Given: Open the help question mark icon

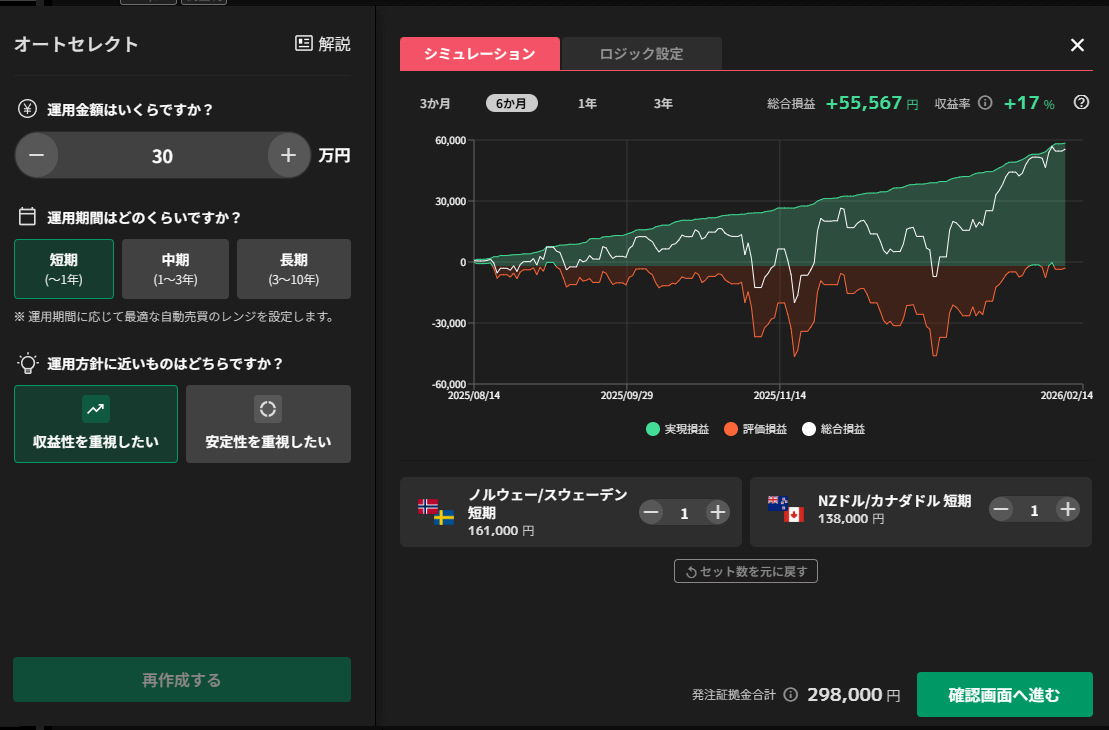Looking at the screenshot, I should (x=1081, y=102).
